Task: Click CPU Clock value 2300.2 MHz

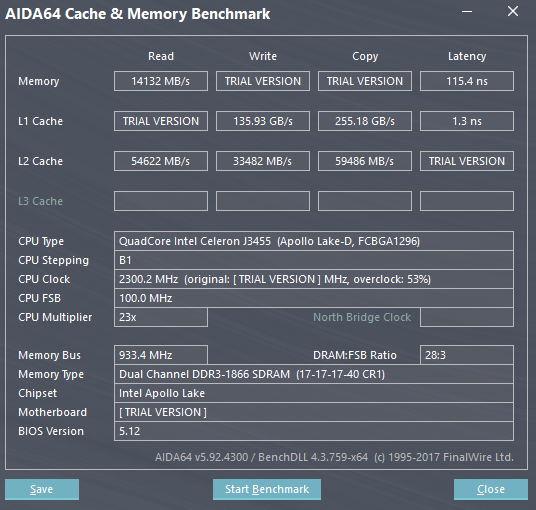Action: coord(314,279)
